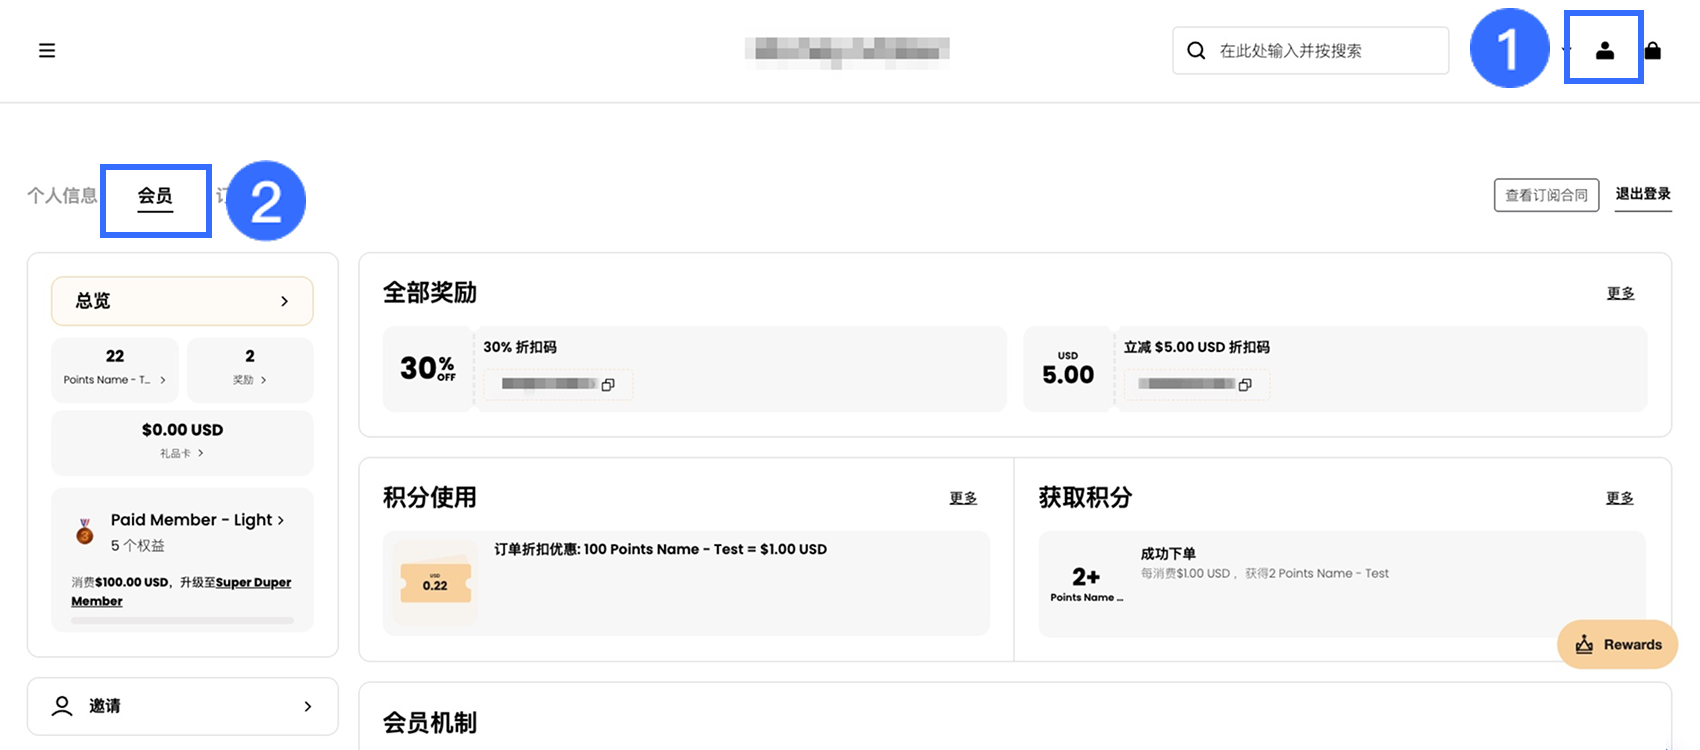Copy the 30% discount code
1700x750 pixels.
click(608, 385)
